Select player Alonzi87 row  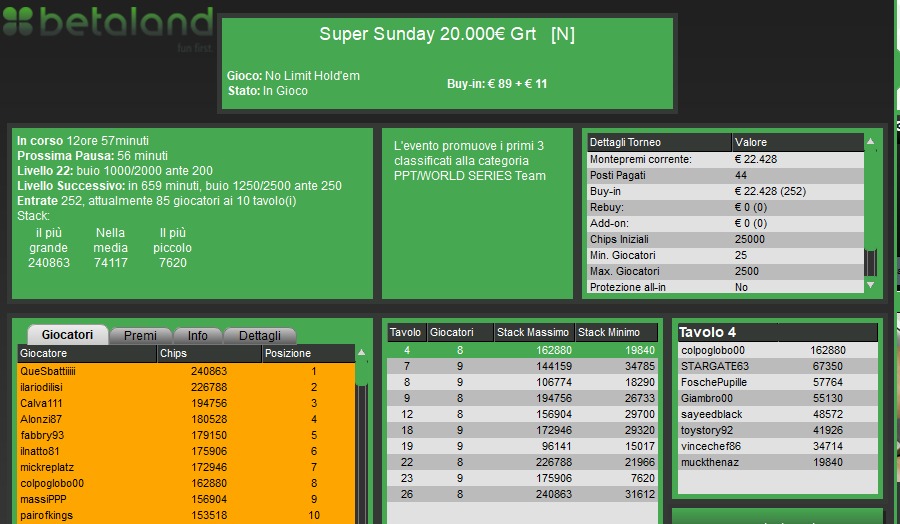coord(187,420)
